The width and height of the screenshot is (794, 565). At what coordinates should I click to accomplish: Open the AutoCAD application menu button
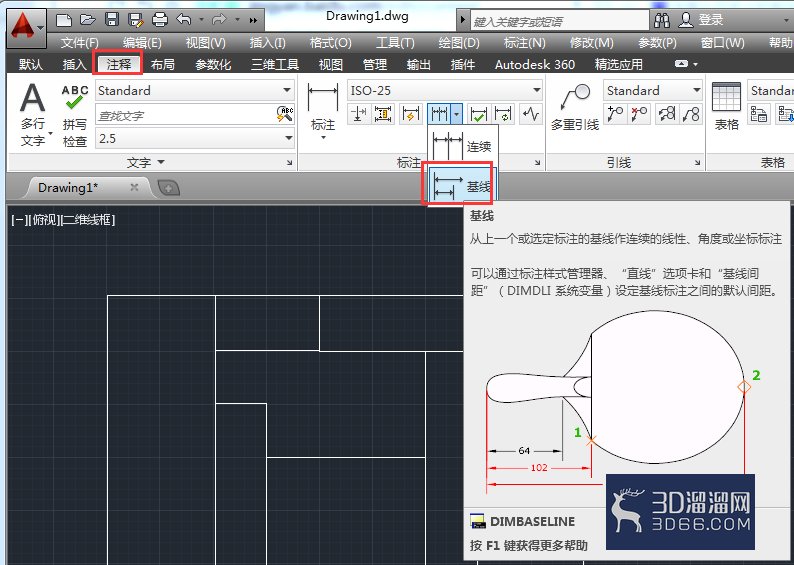[x=26, y=28]
